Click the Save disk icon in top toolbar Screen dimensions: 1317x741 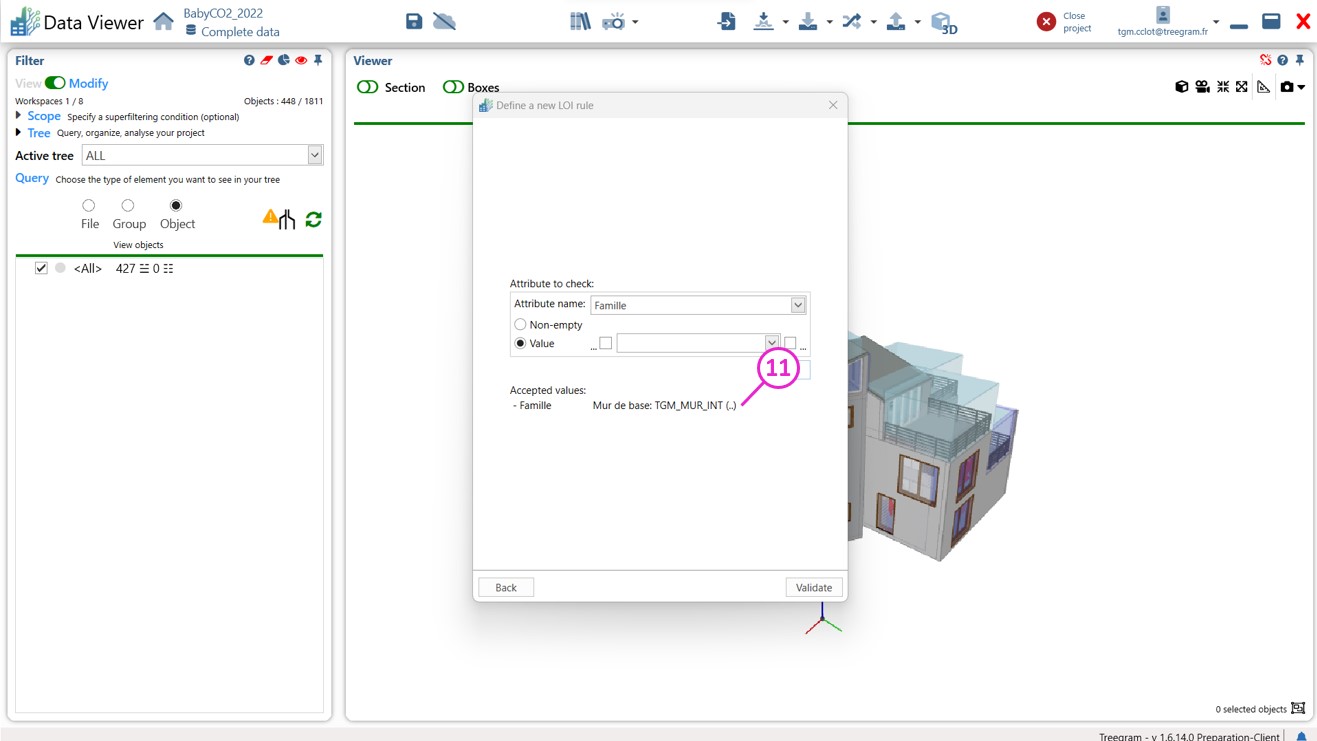[x=414, y=21]
